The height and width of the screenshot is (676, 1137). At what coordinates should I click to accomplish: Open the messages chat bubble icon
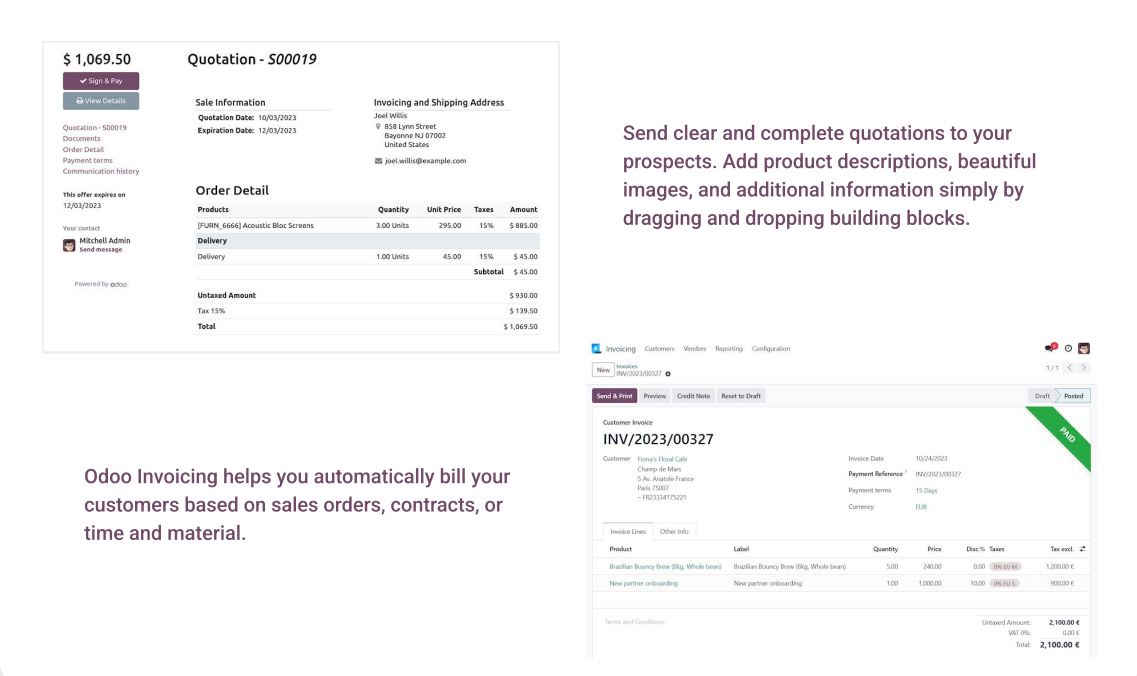tap(1051, 348)
